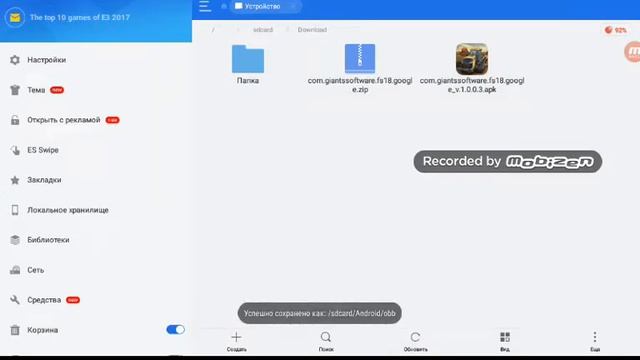Open Настройки settings gear icon
The width and height of the screenshot is (640, 360).
[15, 60]
